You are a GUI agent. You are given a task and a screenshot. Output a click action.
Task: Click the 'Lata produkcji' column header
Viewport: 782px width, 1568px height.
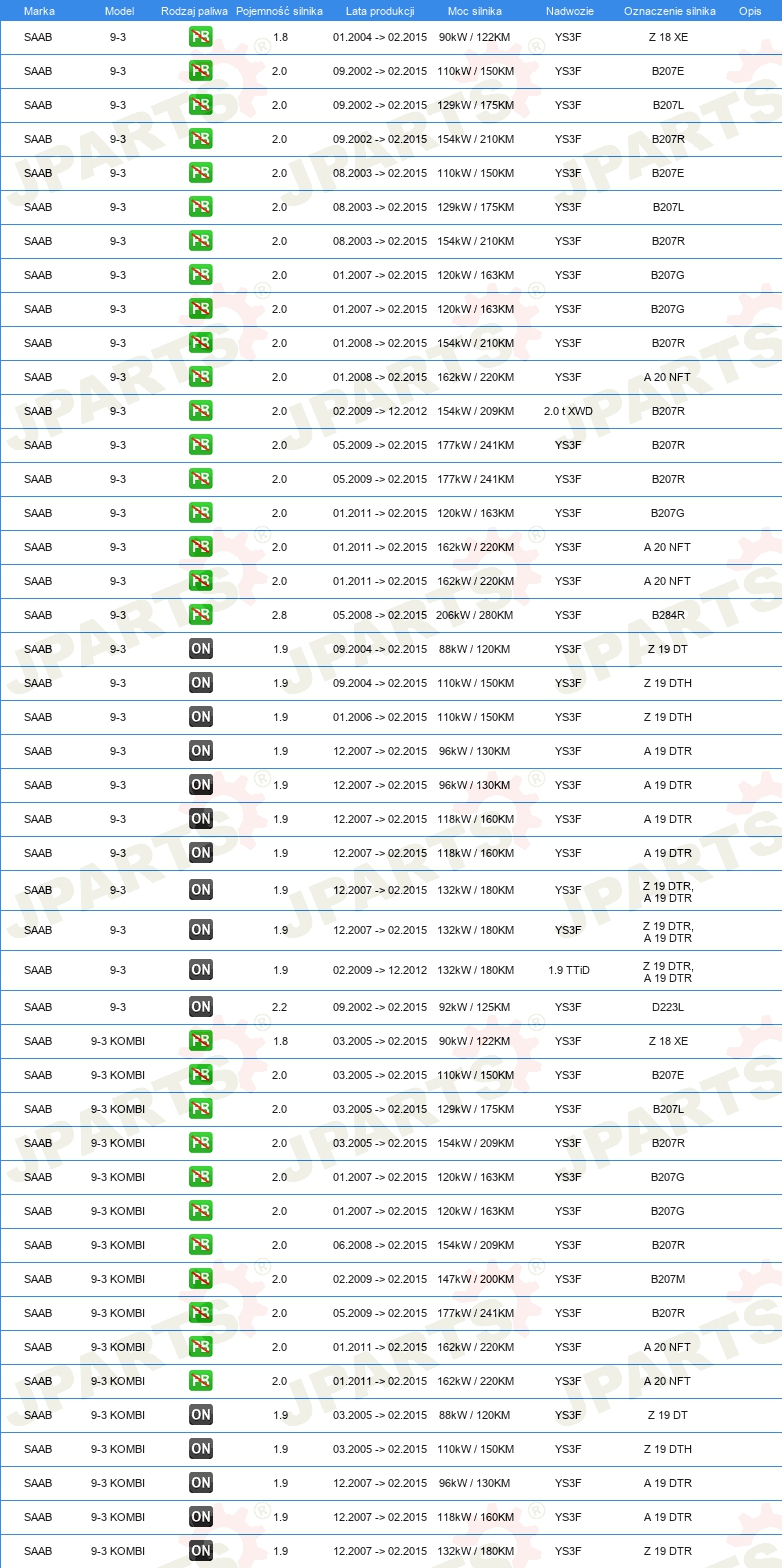pyautogui.click(x=380, y=11)
